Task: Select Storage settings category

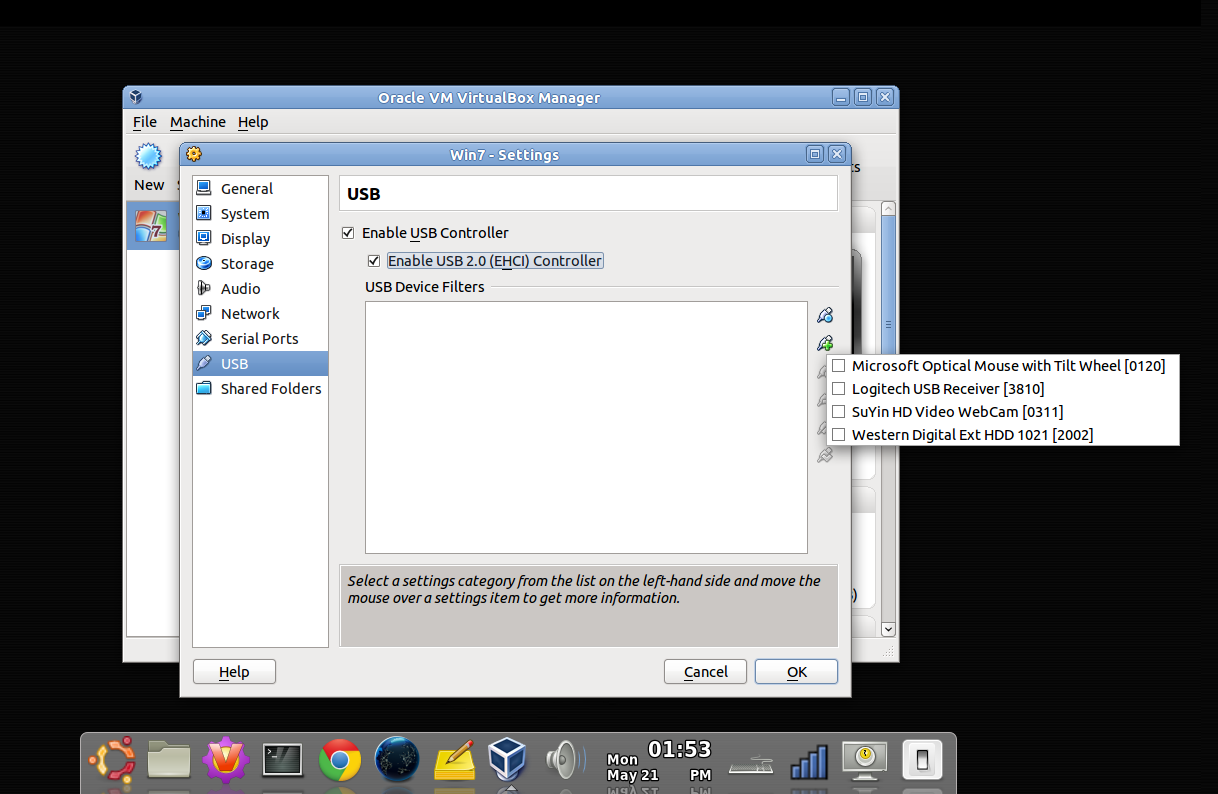Action: (260, 264)
